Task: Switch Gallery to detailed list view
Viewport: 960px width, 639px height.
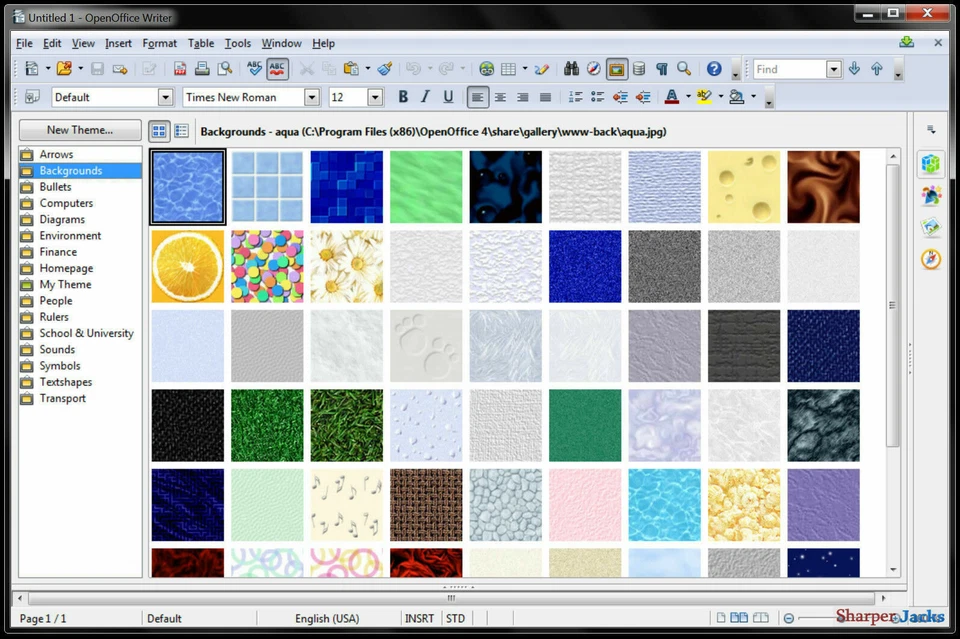Action: [181, 131]
